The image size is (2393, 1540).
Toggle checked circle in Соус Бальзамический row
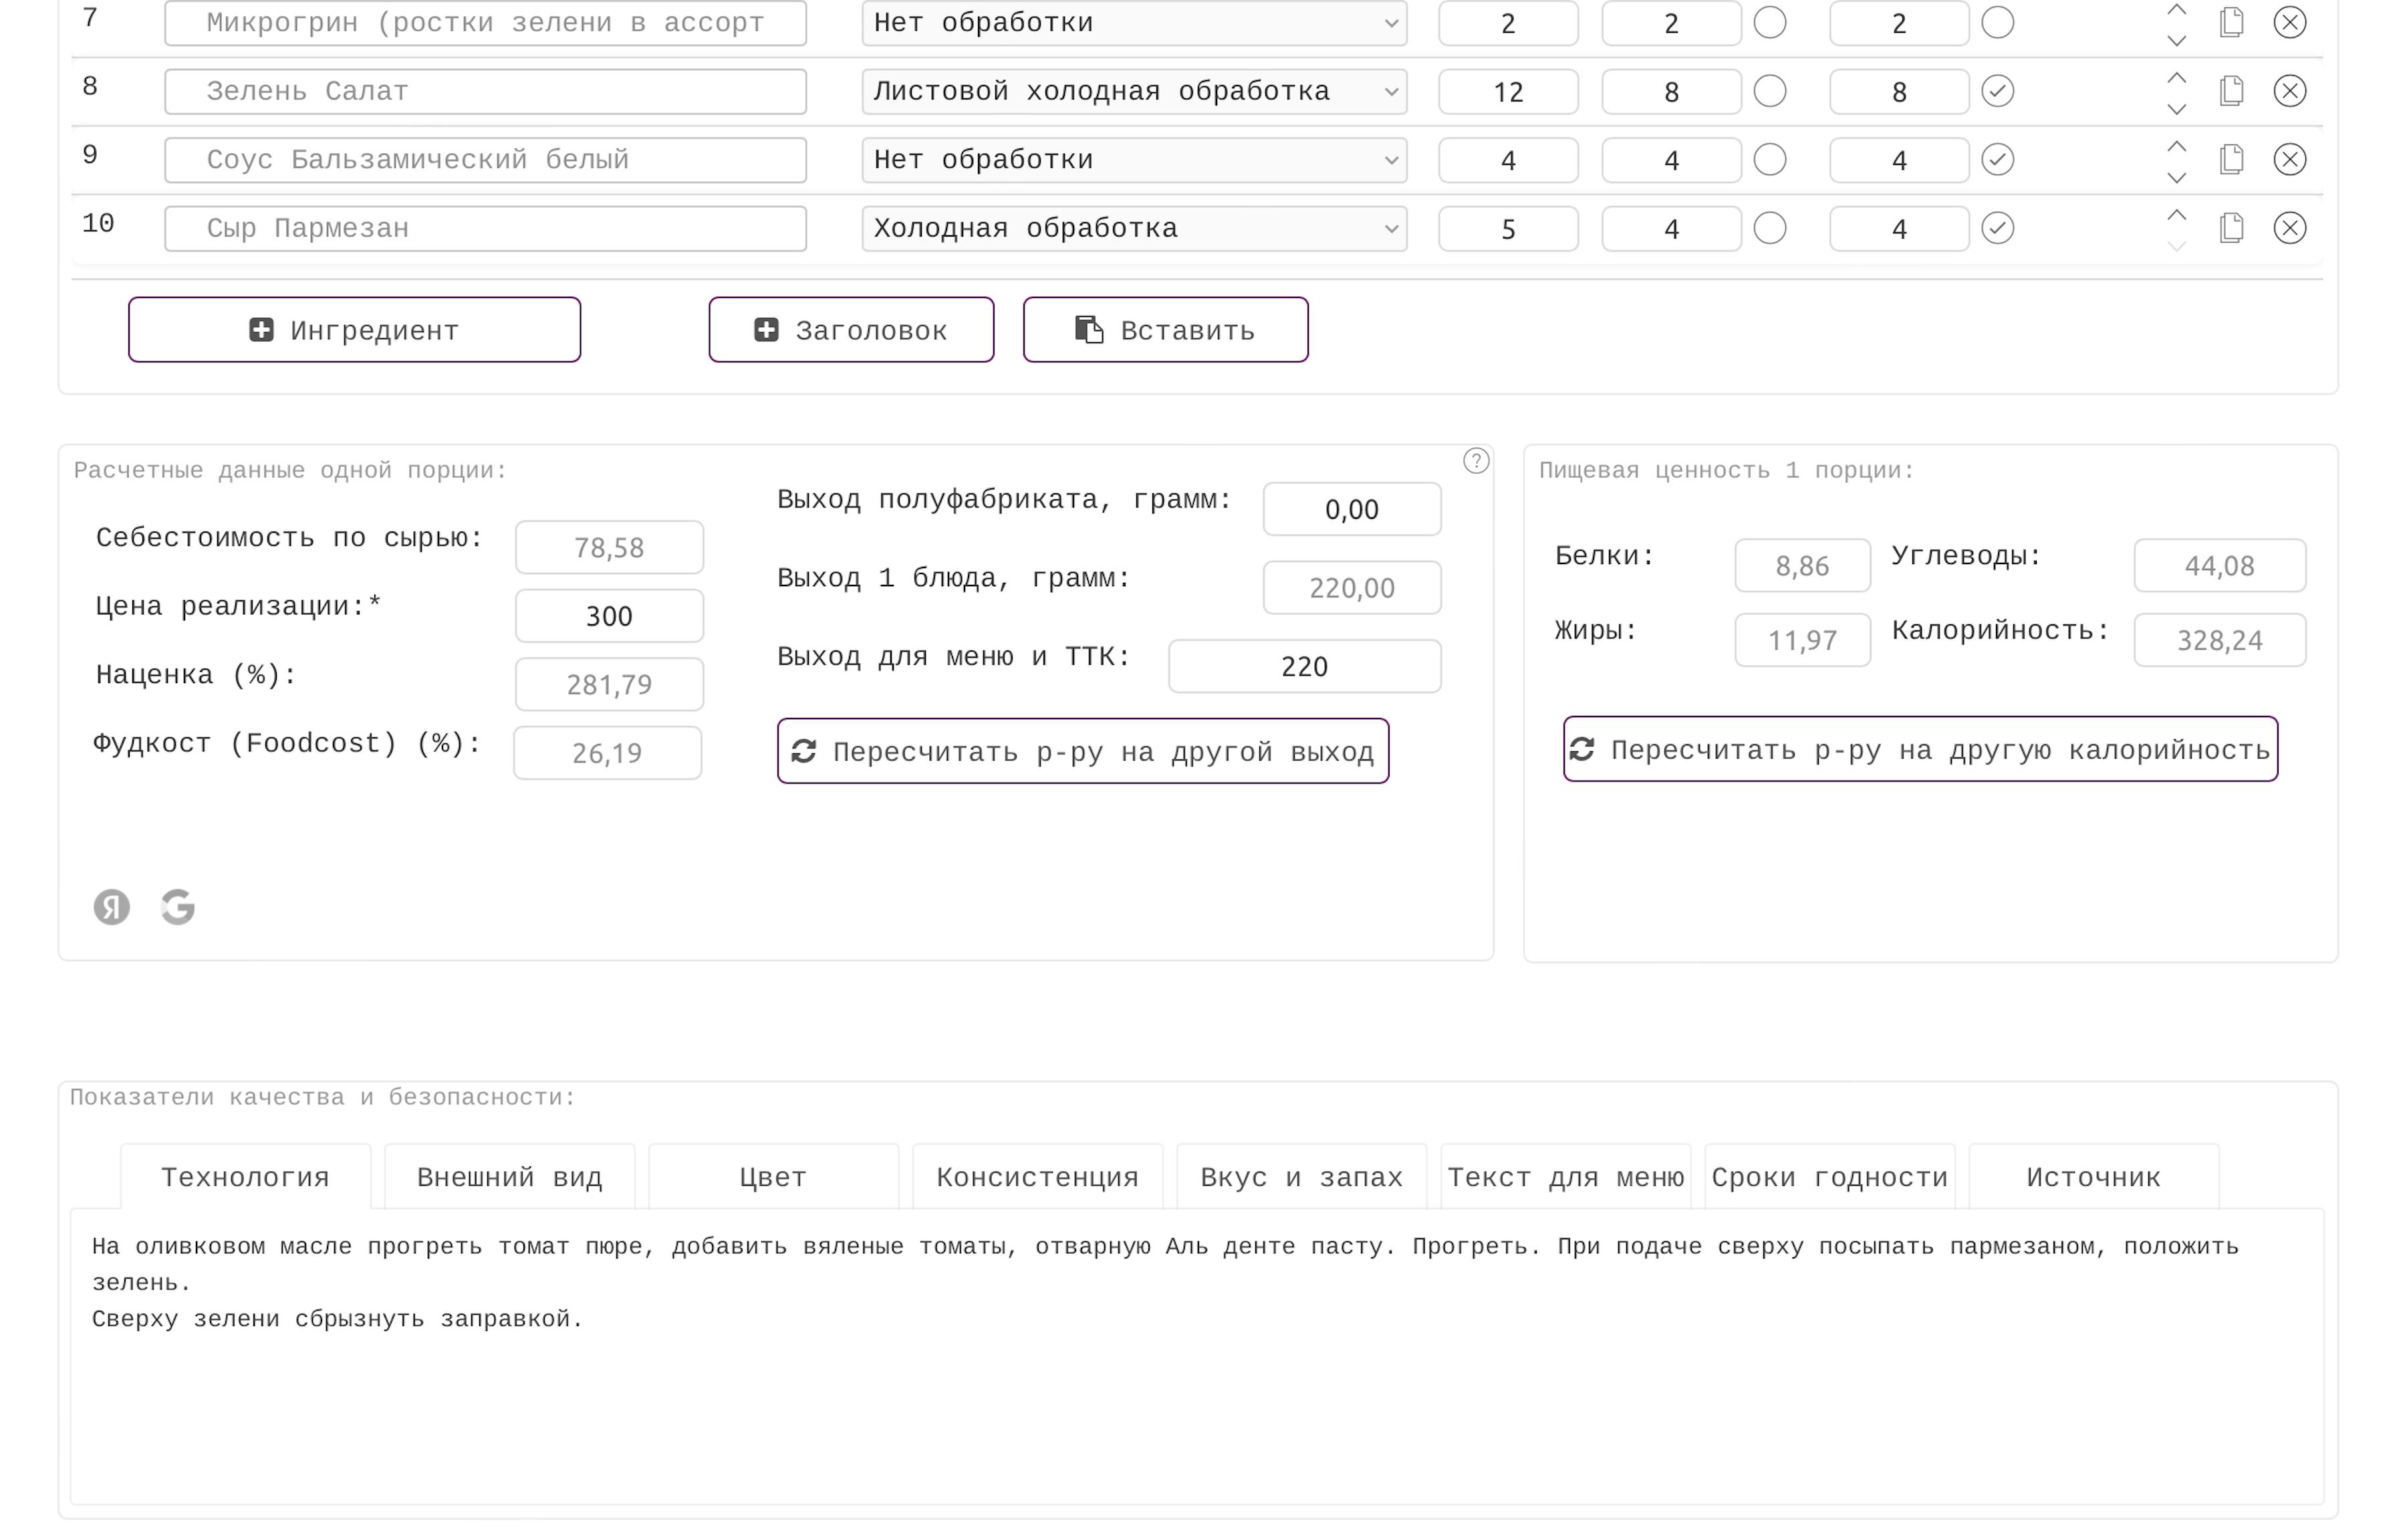(x=1997, y=159)
